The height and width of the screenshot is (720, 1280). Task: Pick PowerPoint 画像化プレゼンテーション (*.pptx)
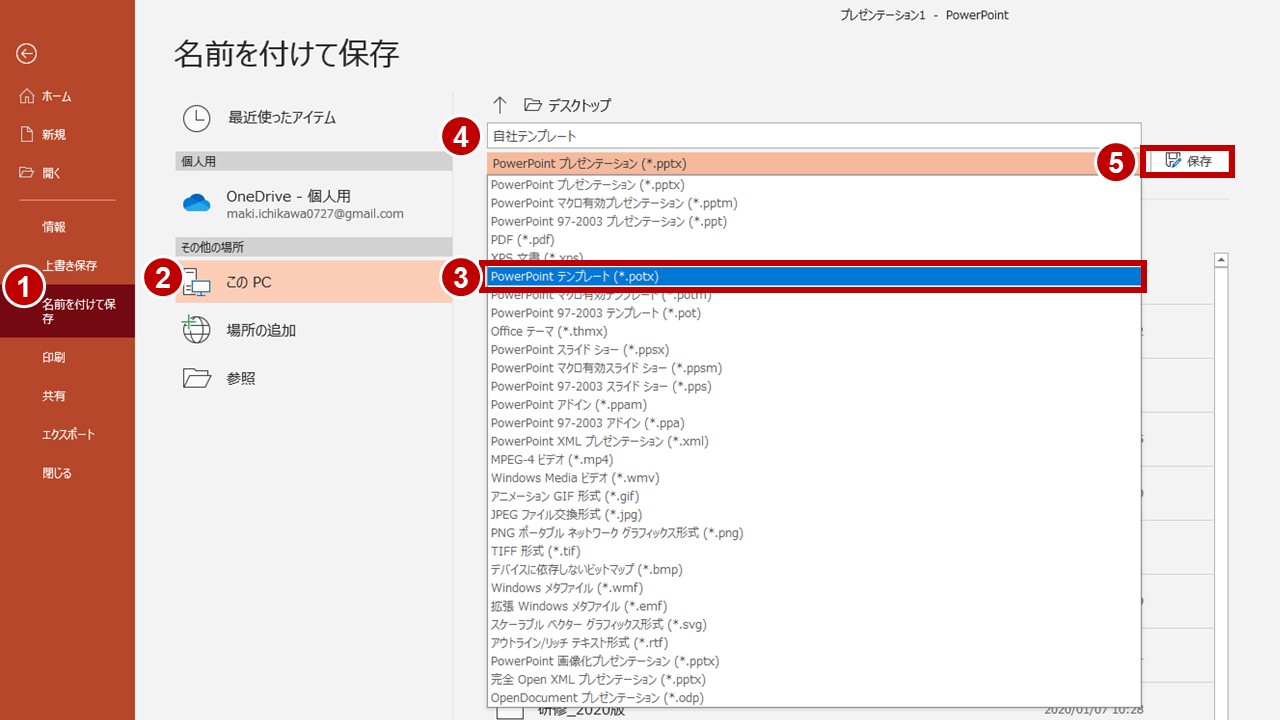814,661
